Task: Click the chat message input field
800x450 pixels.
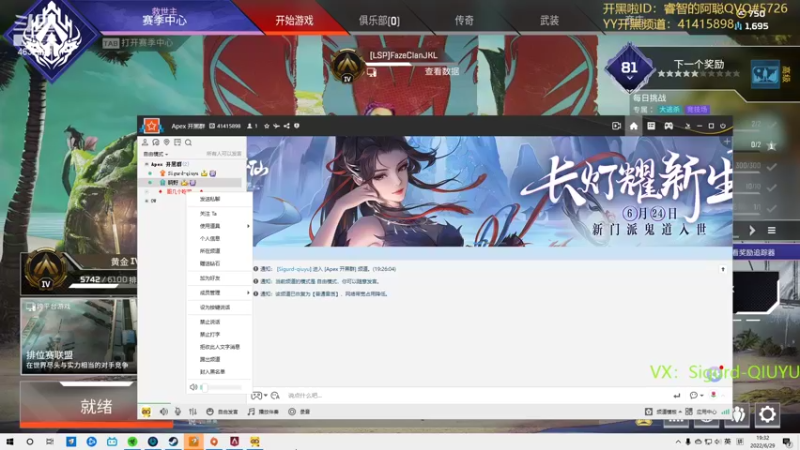Action: (x=474, y=395)
